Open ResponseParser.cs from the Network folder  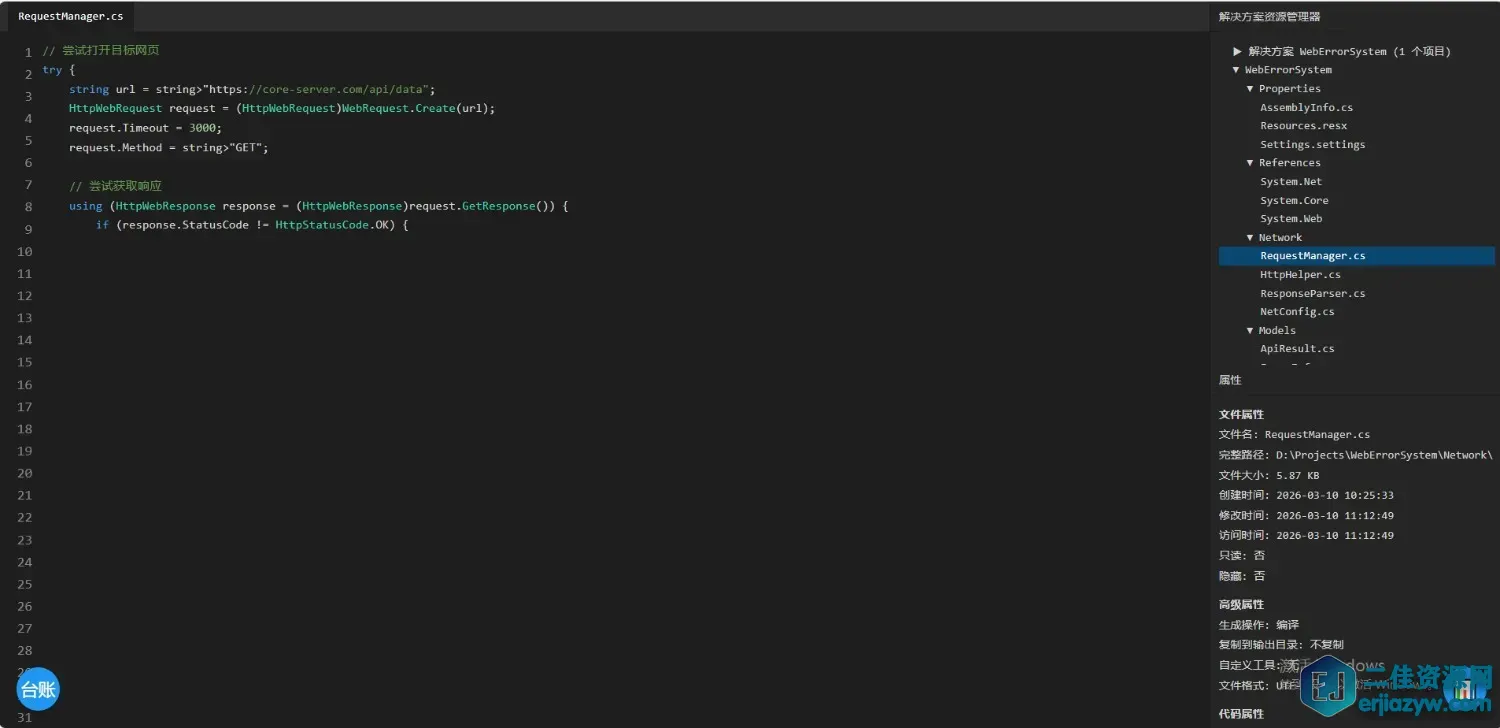(1312, 294)
